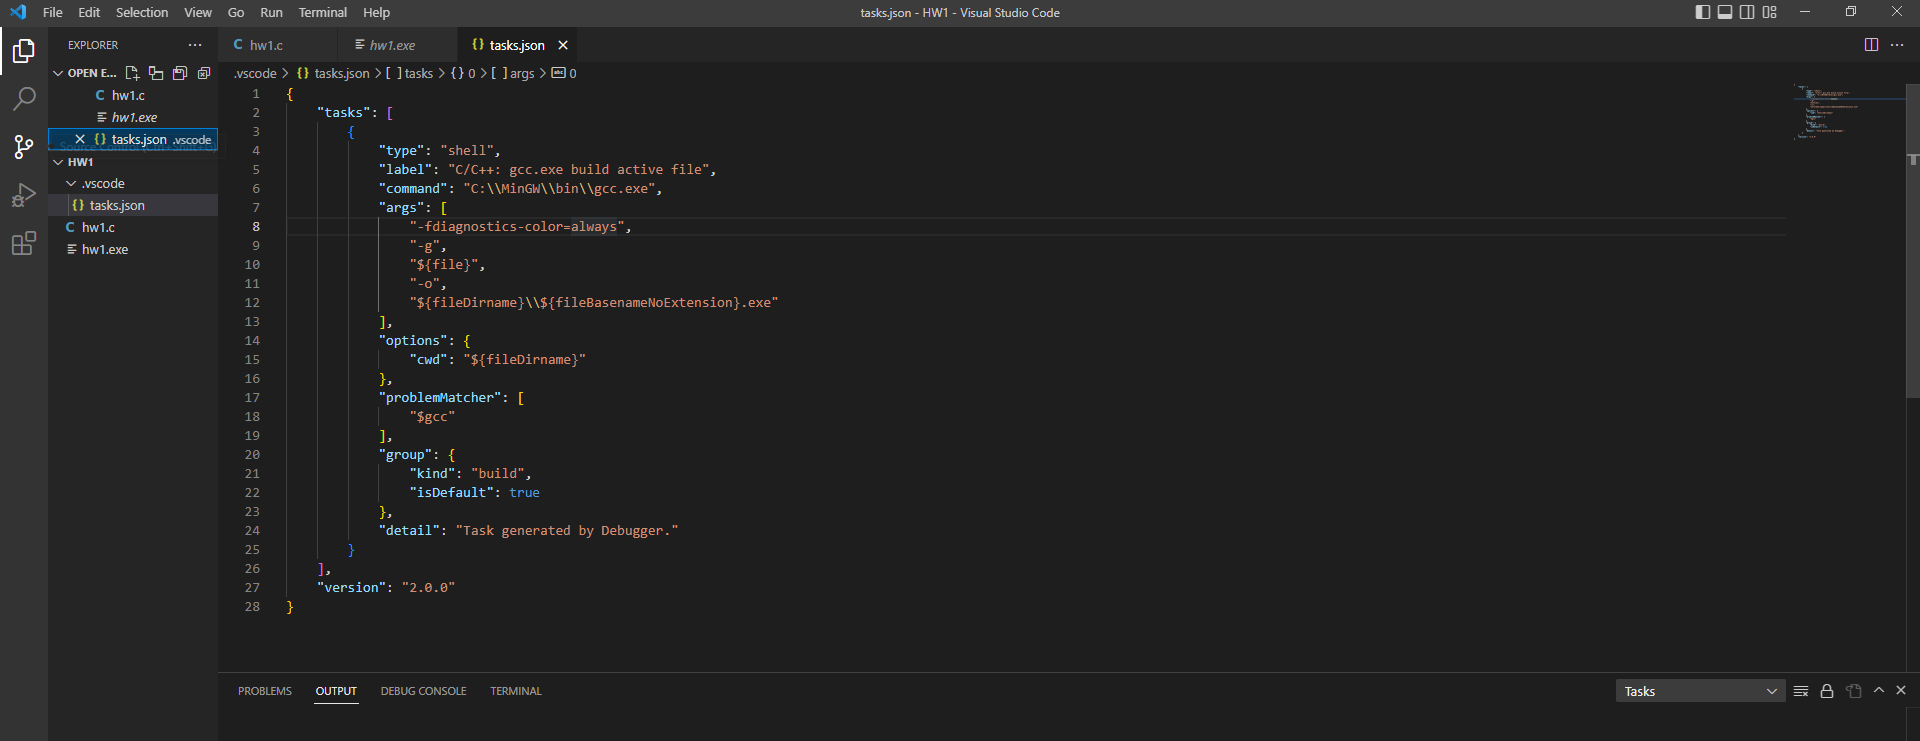The width and height of the screenshot is (1920, 741).
Task: Open Output log in editor
Action: tap(1854, 691)
